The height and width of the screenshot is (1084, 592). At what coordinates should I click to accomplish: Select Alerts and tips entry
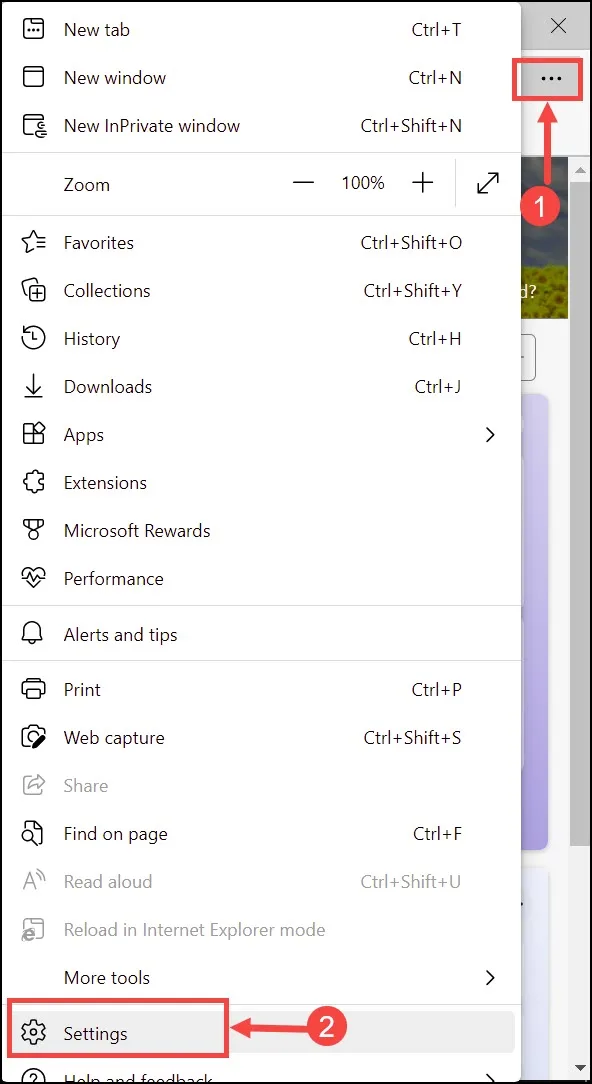point(261,635)
